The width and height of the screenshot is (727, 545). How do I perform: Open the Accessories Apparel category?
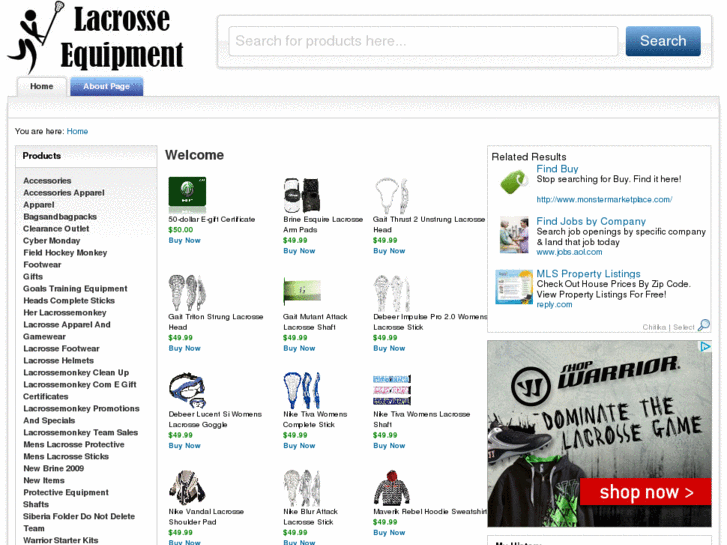click(64, 193)
